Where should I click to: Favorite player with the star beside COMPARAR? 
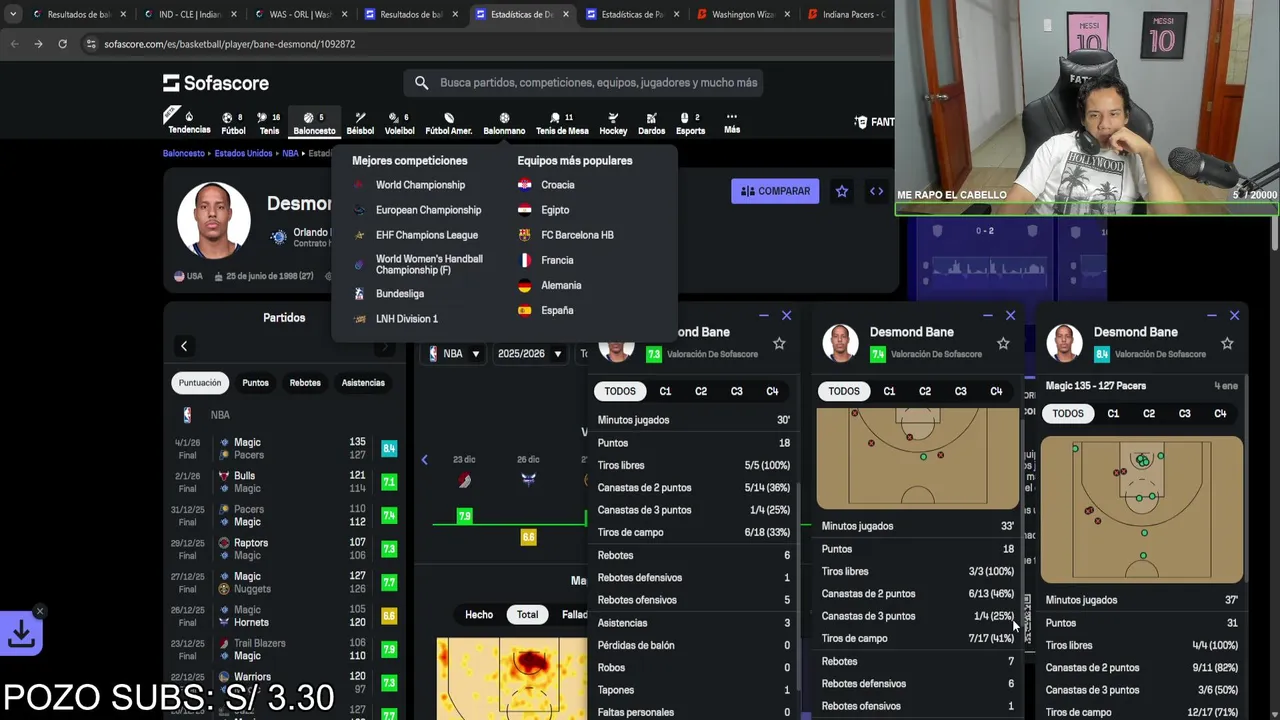[842, 191]
